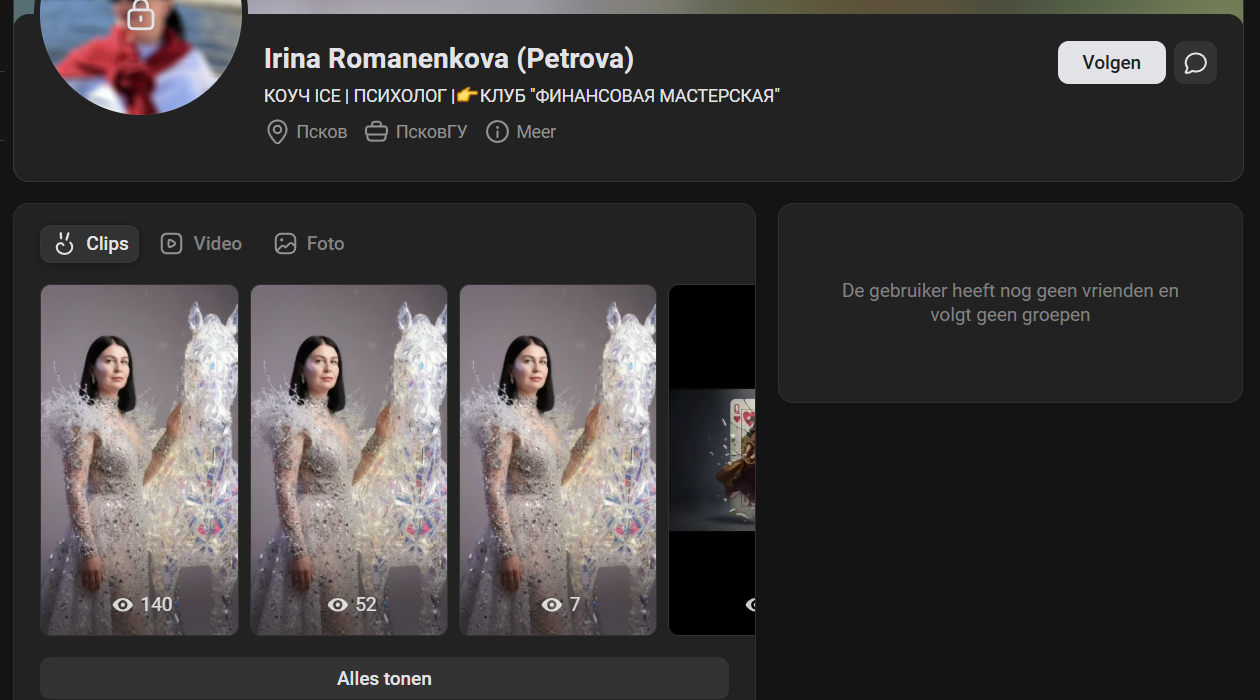Click the Alles tonen button
This screenshot has width=1260, height=700.
384,678
